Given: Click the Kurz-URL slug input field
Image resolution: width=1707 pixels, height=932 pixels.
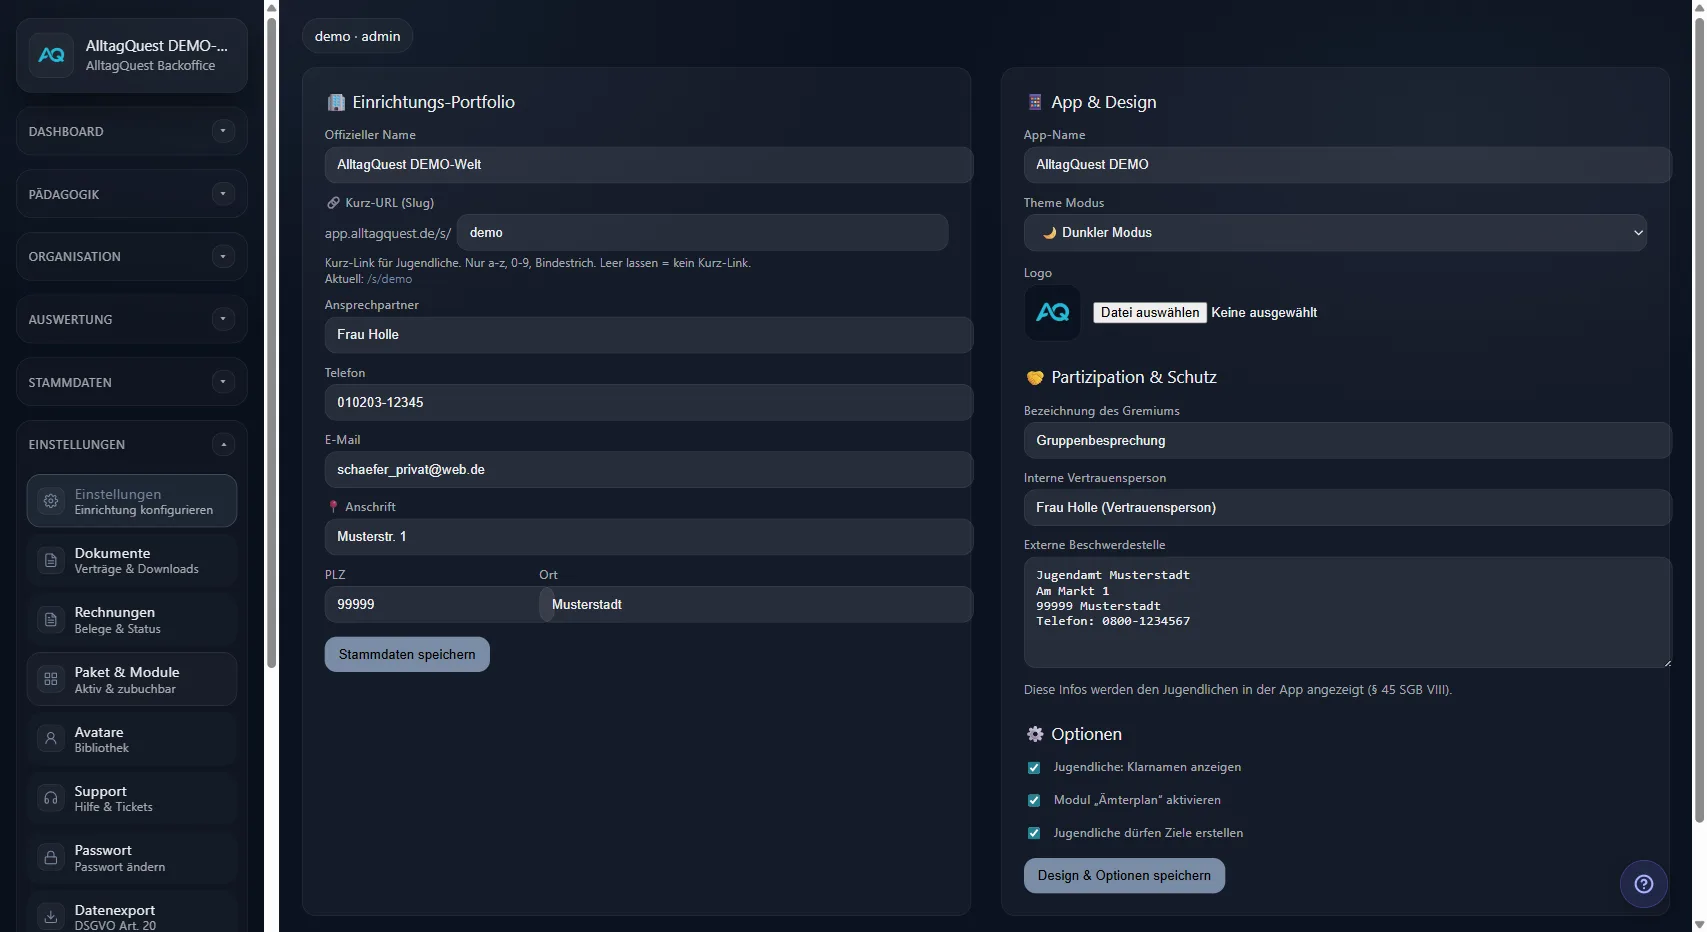Looking at the screenshot, I should (x=702, y=233).
